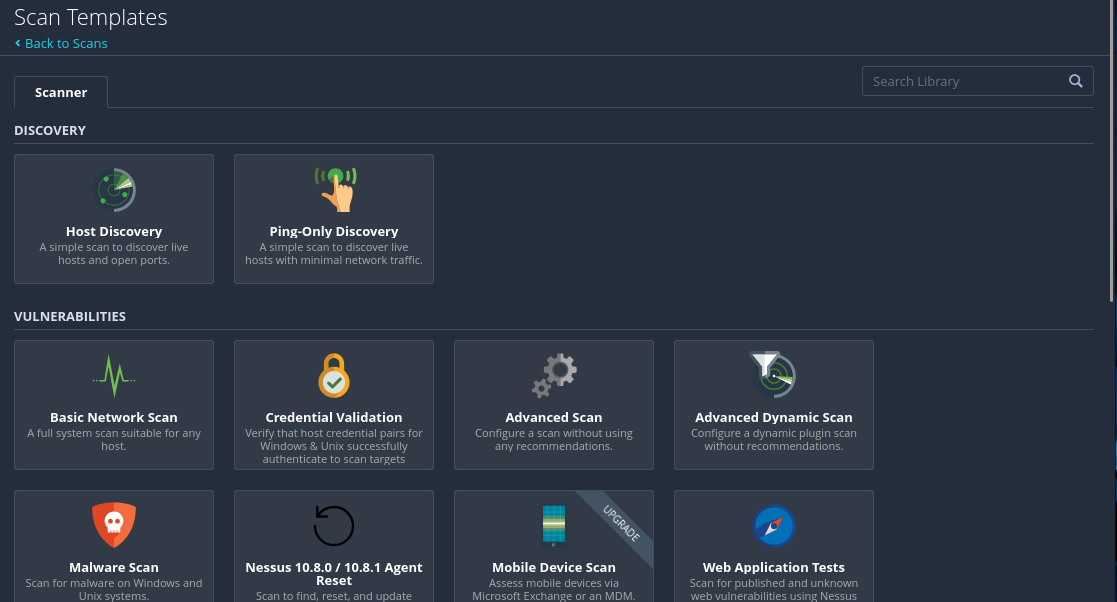Screen dimensions: 1117x602
Task: Select the Mobile Device Scan title
Action: pyautogui.click(x=554, y=568)
